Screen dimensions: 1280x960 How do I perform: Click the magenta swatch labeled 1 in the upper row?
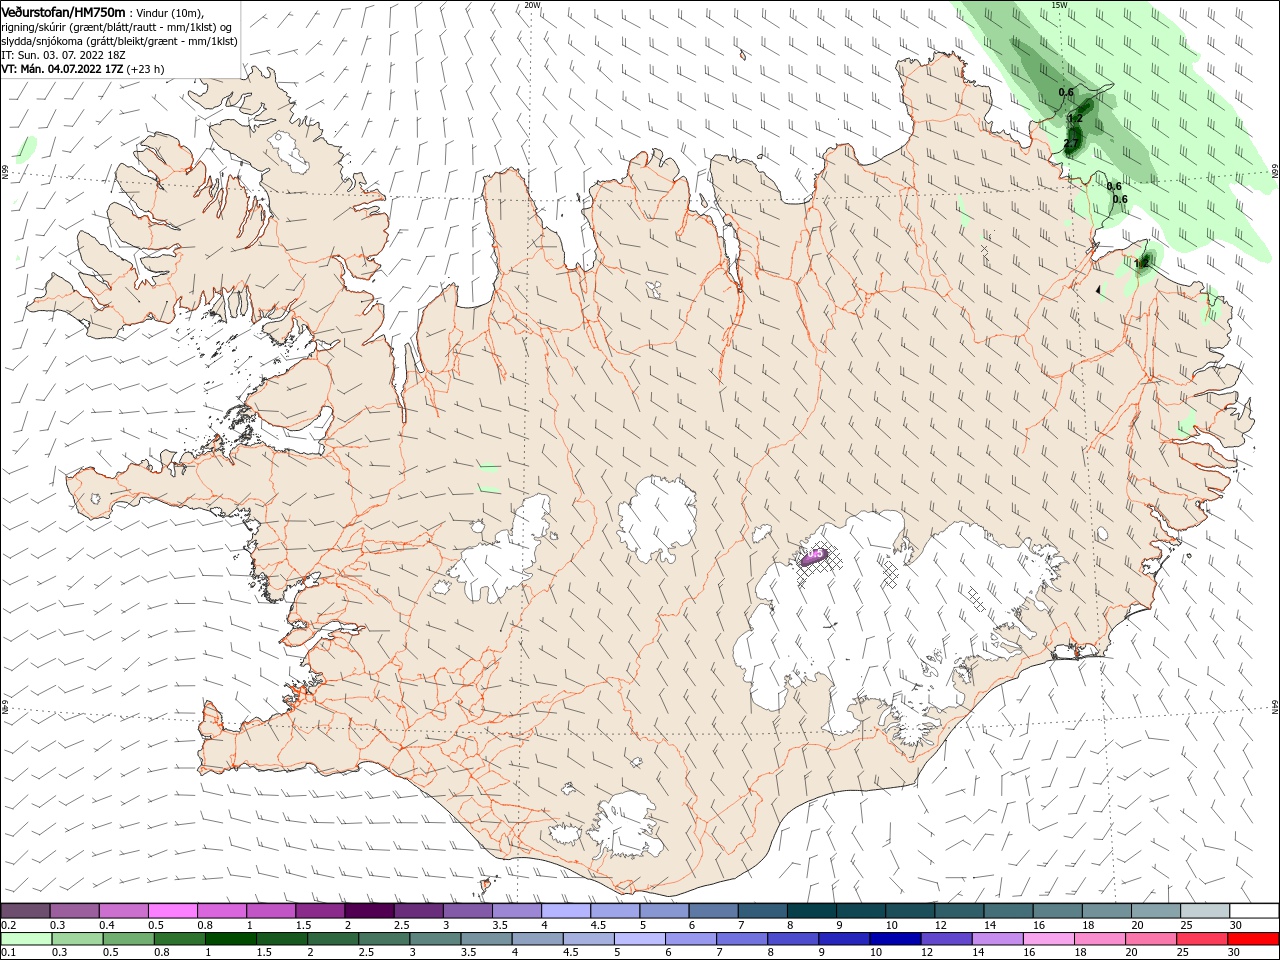click(x=270, y=911)
